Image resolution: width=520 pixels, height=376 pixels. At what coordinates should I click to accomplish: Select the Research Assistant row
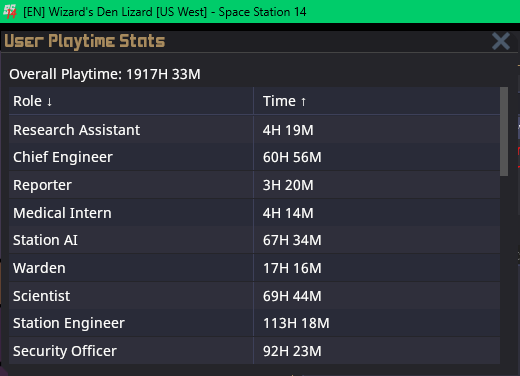pos(254,130)
